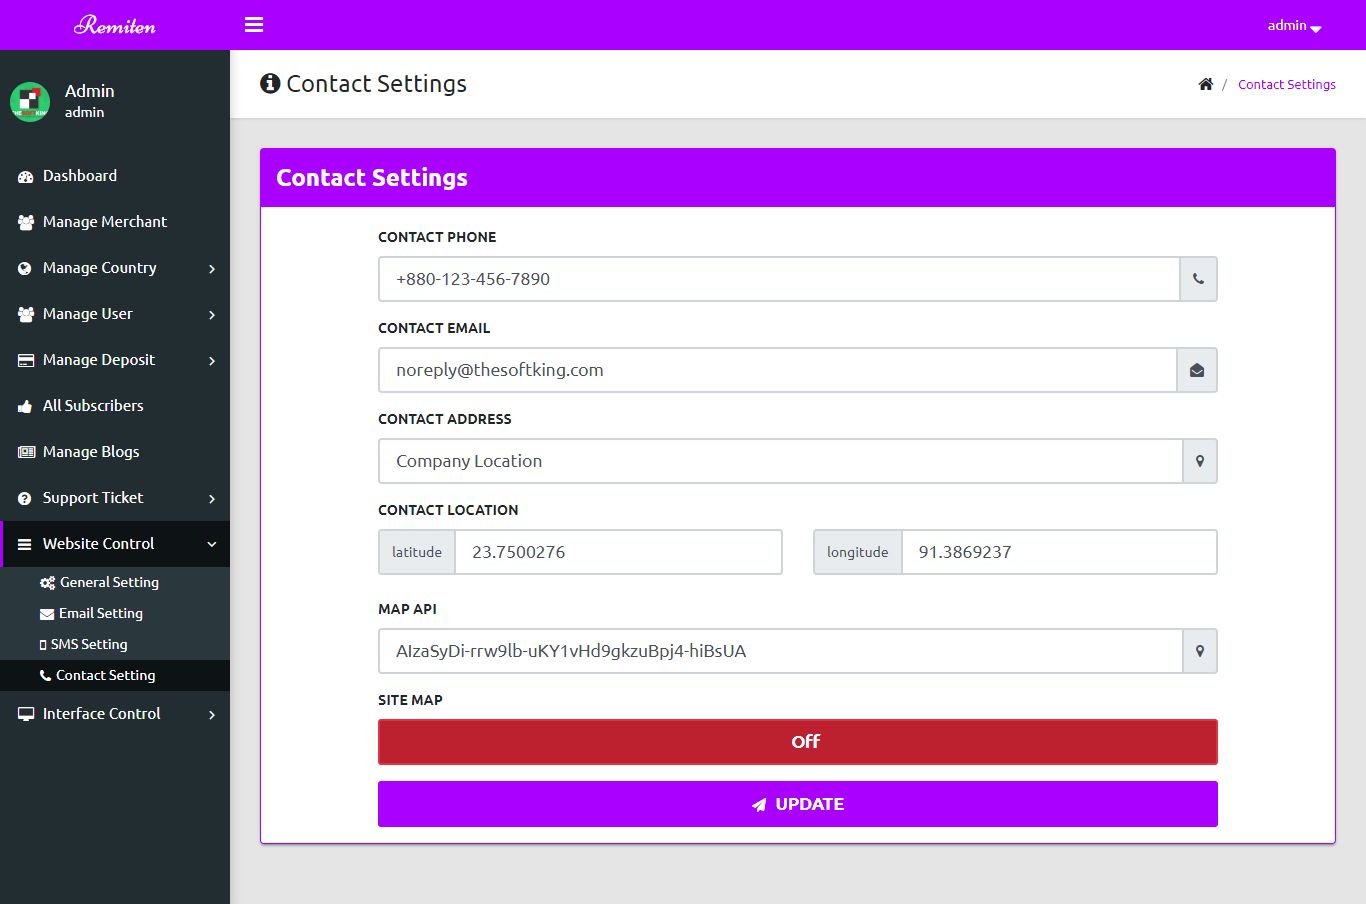Click the Remiten logo
This screenshot has height=904, width=1366.
[x=115, y=25]
